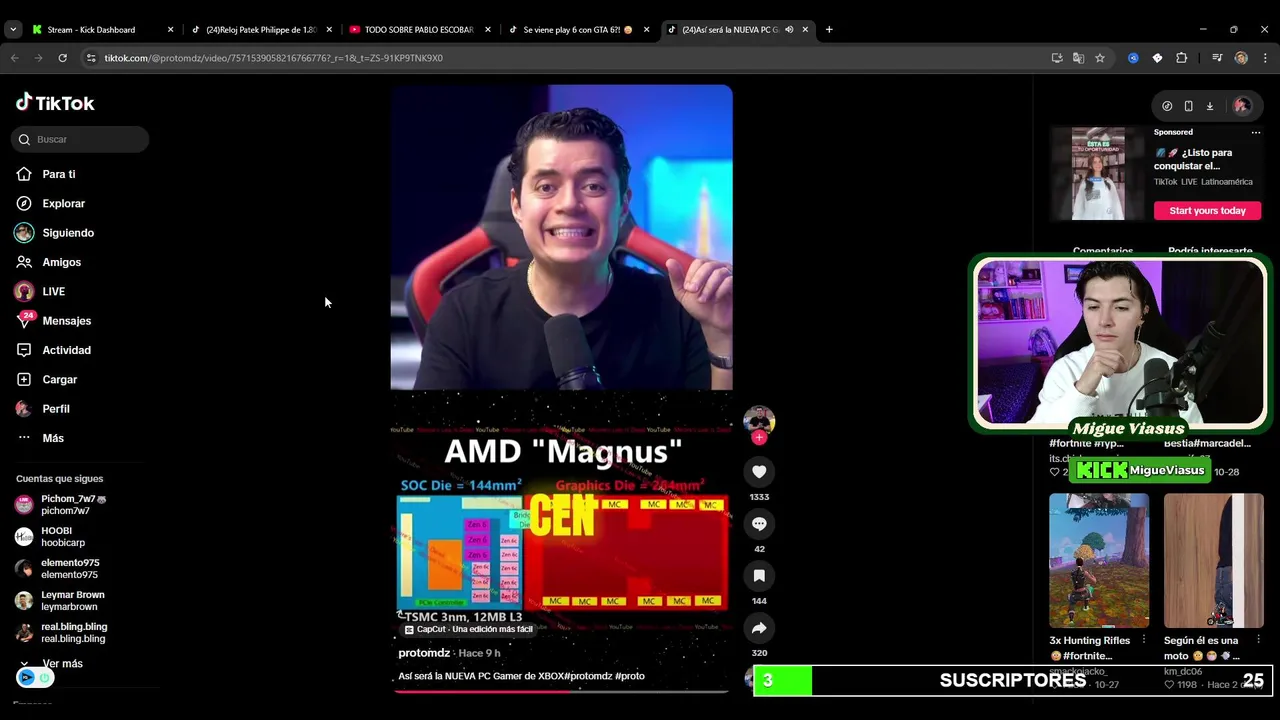Viewport: 1280px width, 720px height.
Task: Open Chrome three-dot menu
Action: pyautogui.click(x=1265, y=58)
